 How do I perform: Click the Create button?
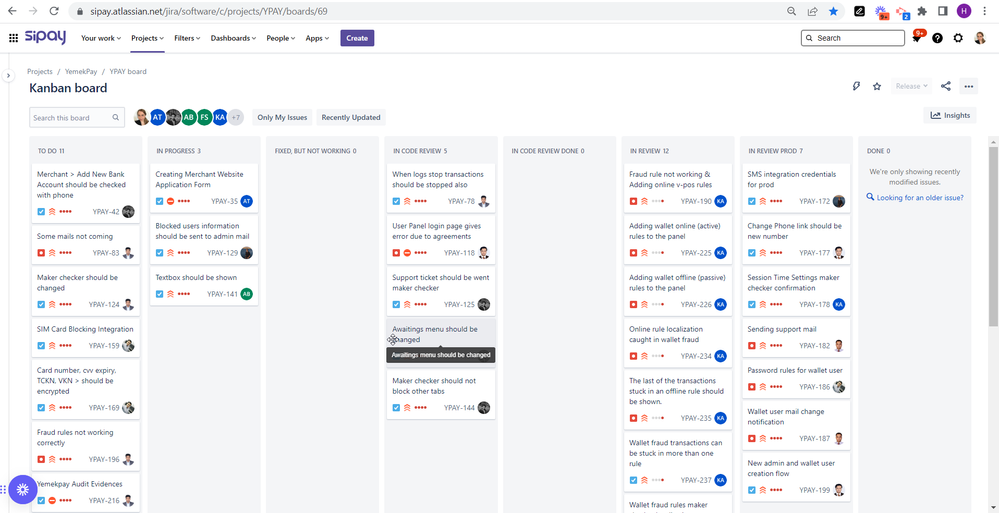click(x=357, y=38)
